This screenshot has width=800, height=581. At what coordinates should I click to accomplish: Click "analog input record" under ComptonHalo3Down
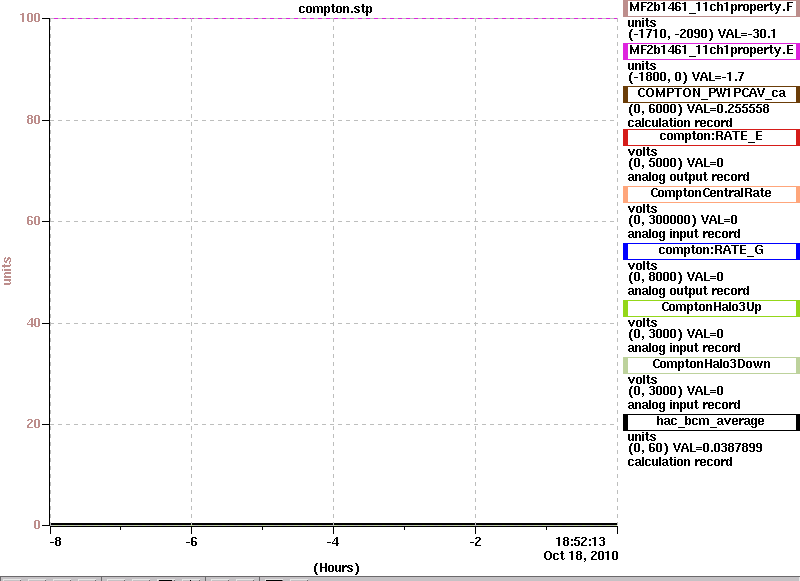684,405
